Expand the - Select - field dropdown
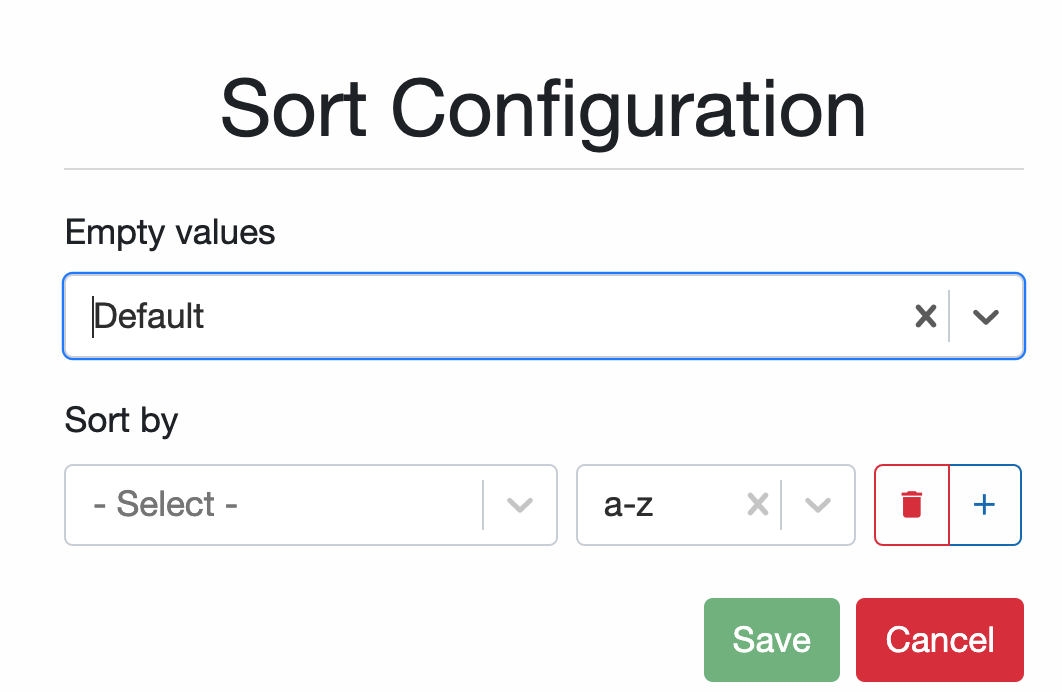This screenshot has width=1062, height=692. [519, 505]
